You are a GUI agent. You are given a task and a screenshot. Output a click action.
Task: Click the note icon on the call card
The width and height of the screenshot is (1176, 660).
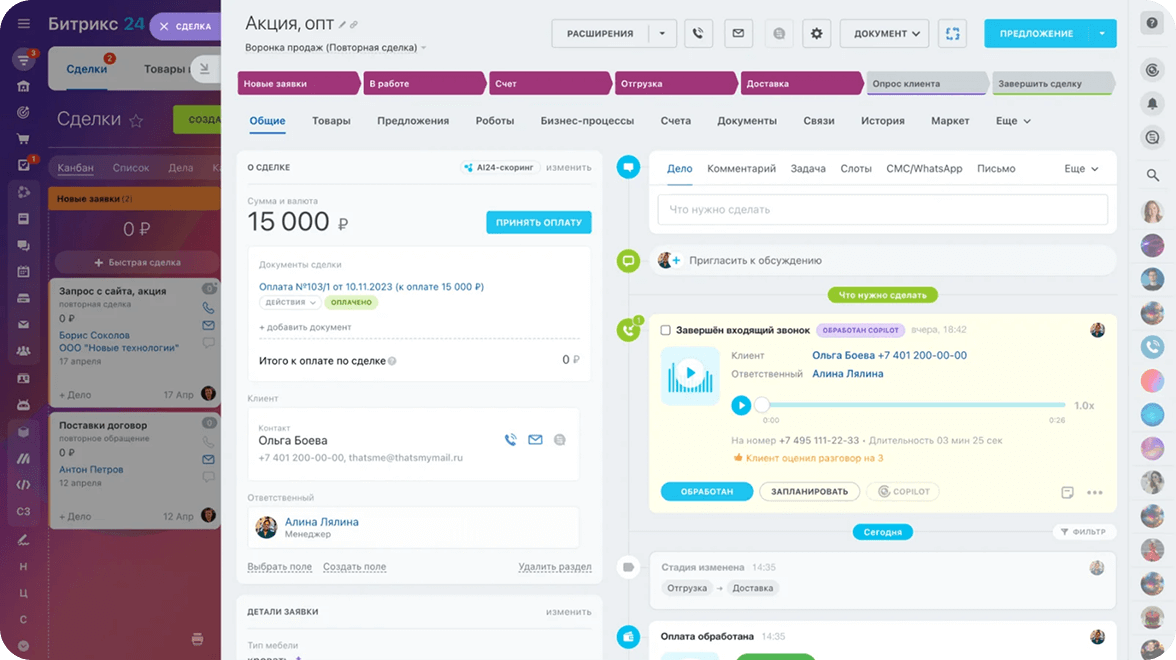(1067, 492)
